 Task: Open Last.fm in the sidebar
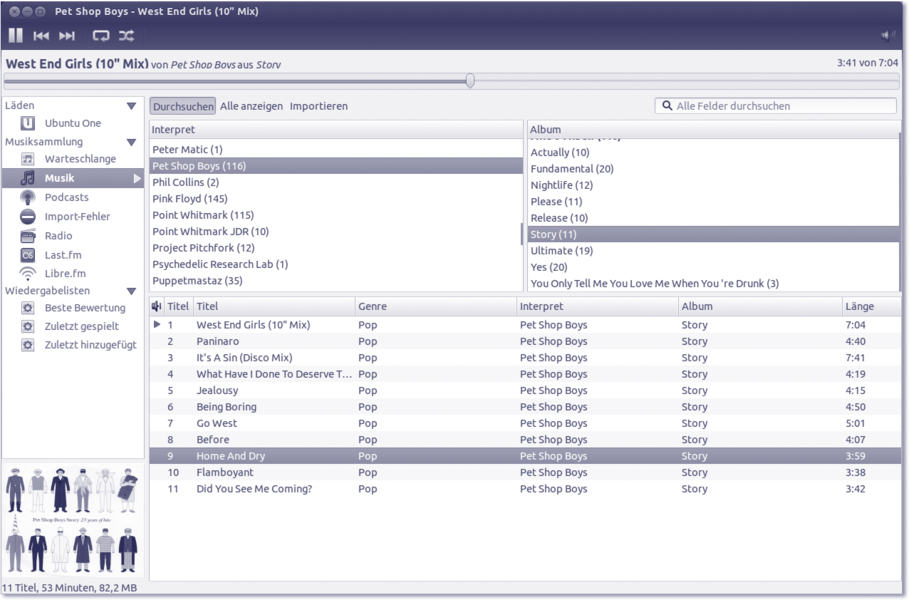[x=63, y=255]
